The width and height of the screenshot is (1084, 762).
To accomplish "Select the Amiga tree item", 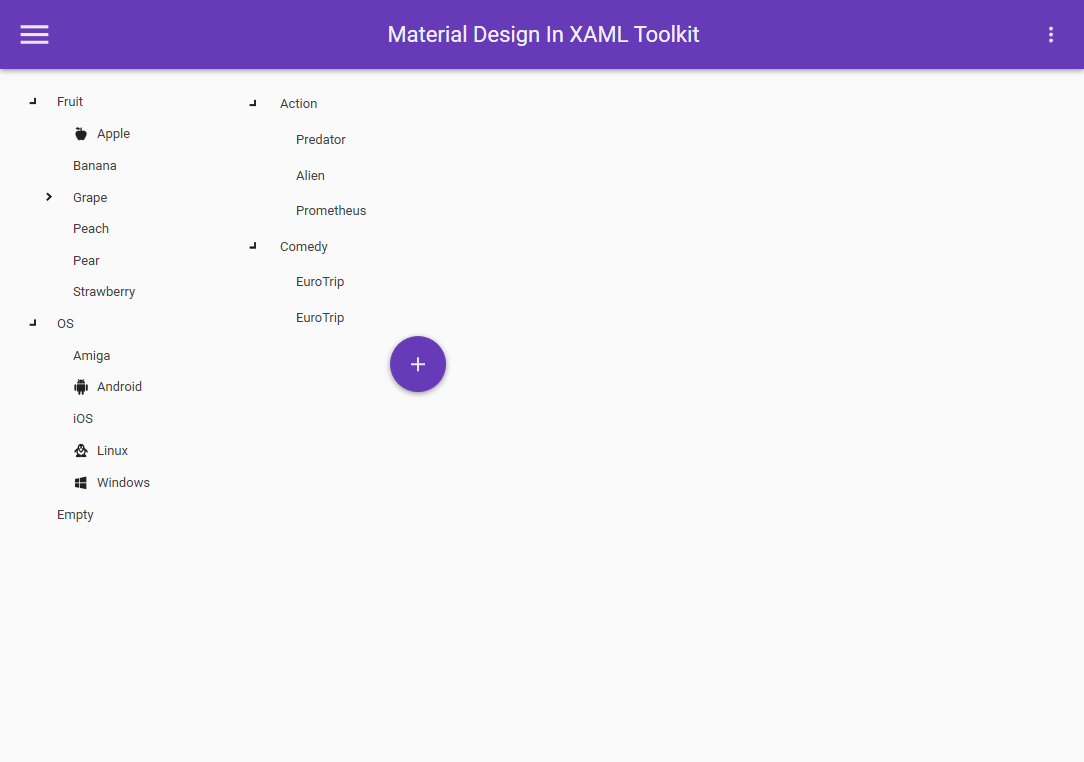I will [91, 355].
